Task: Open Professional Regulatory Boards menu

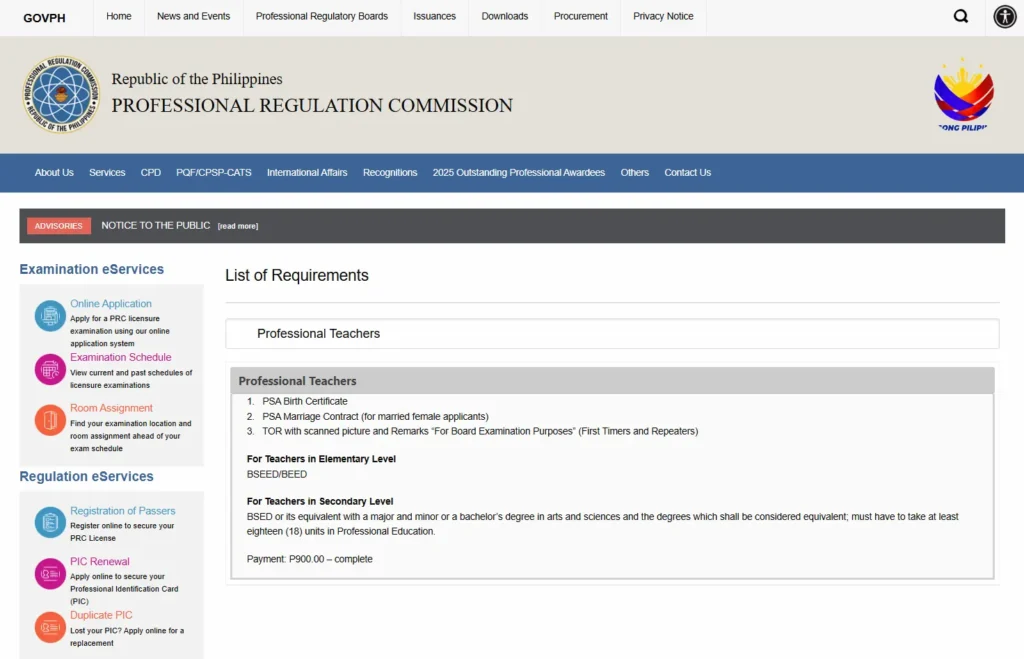Action: (322, 16)
